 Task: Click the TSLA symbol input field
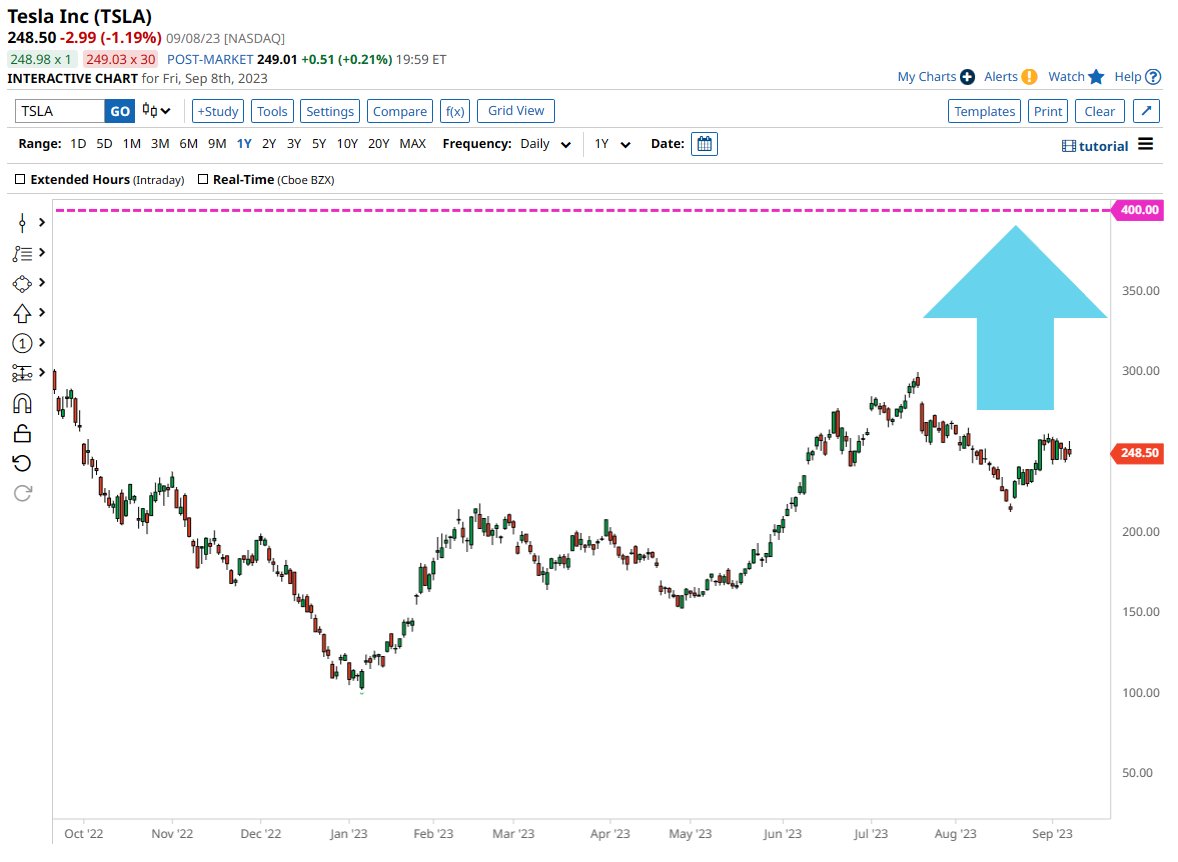(x=58, y=111)
